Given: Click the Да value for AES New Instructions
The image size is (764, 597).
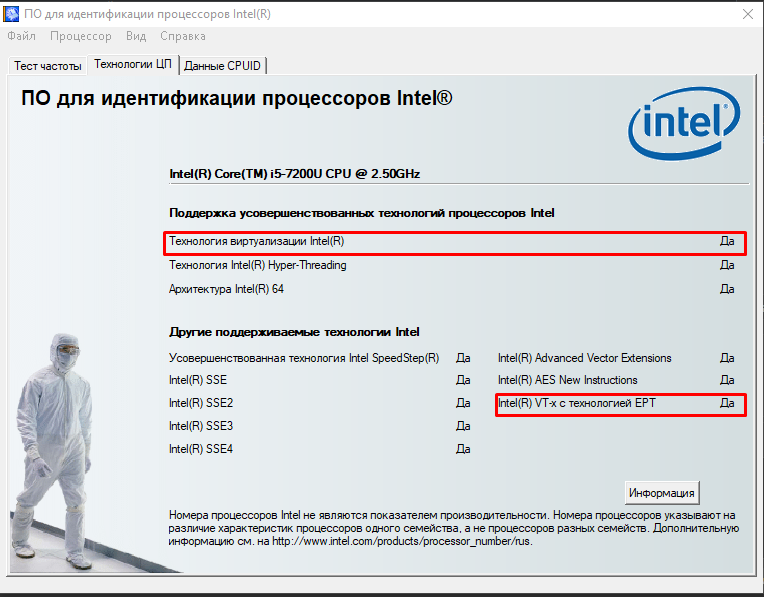Looking at the screenshot, I should click(x=727, y=380).
